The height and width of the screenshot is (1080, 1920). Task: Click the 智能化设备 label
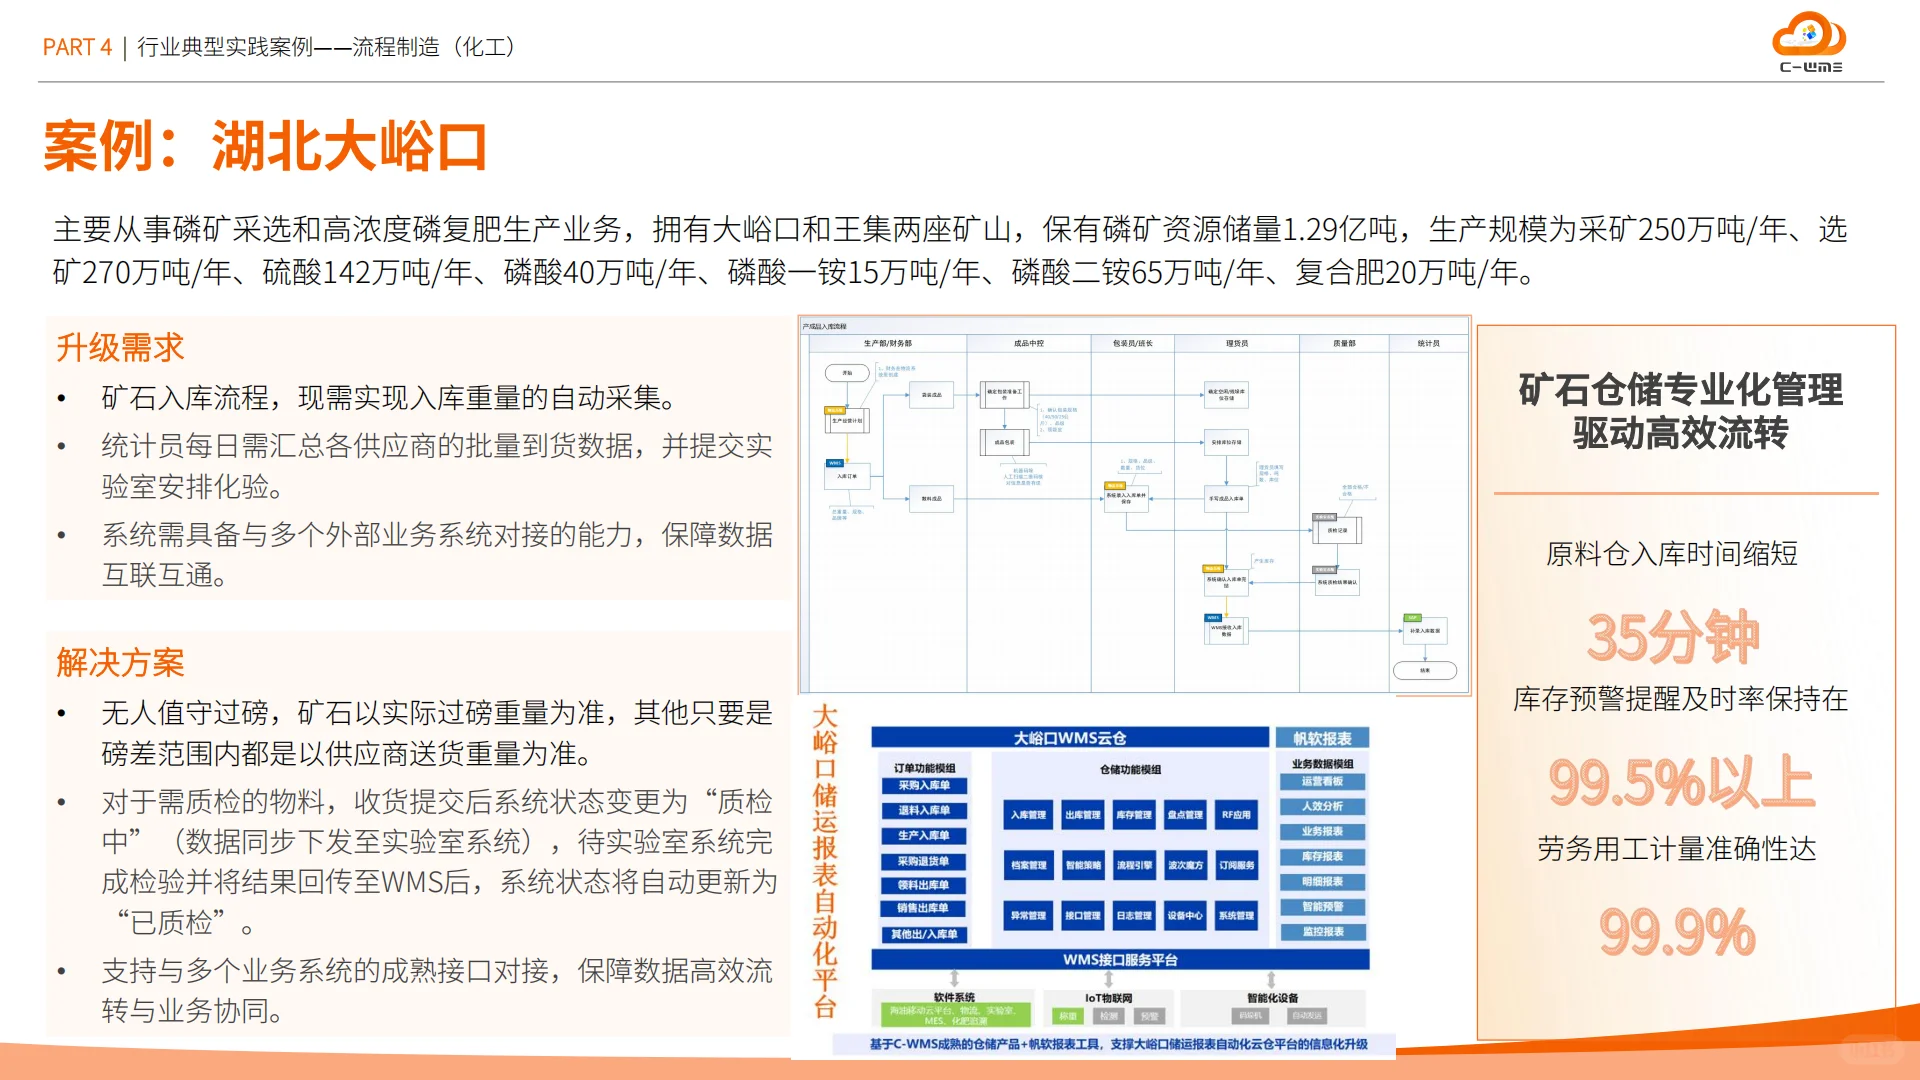pyautogui.click(x=1273, y=998)
